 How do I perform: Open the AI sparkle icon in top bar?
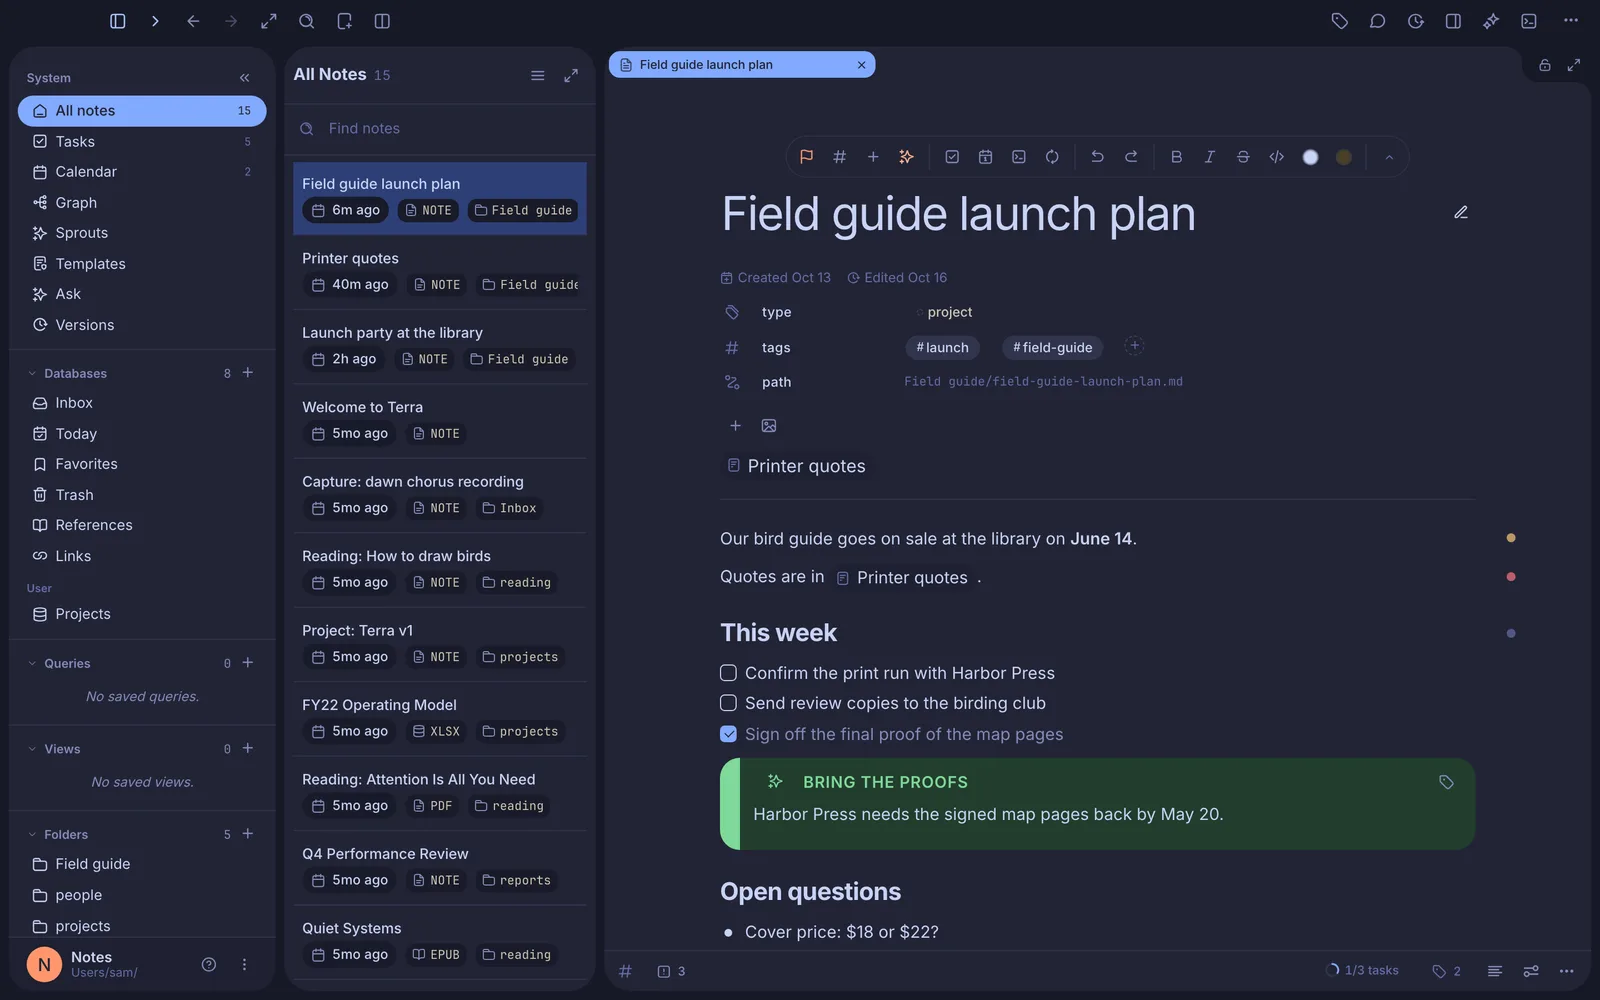(x=1491, y=21)
